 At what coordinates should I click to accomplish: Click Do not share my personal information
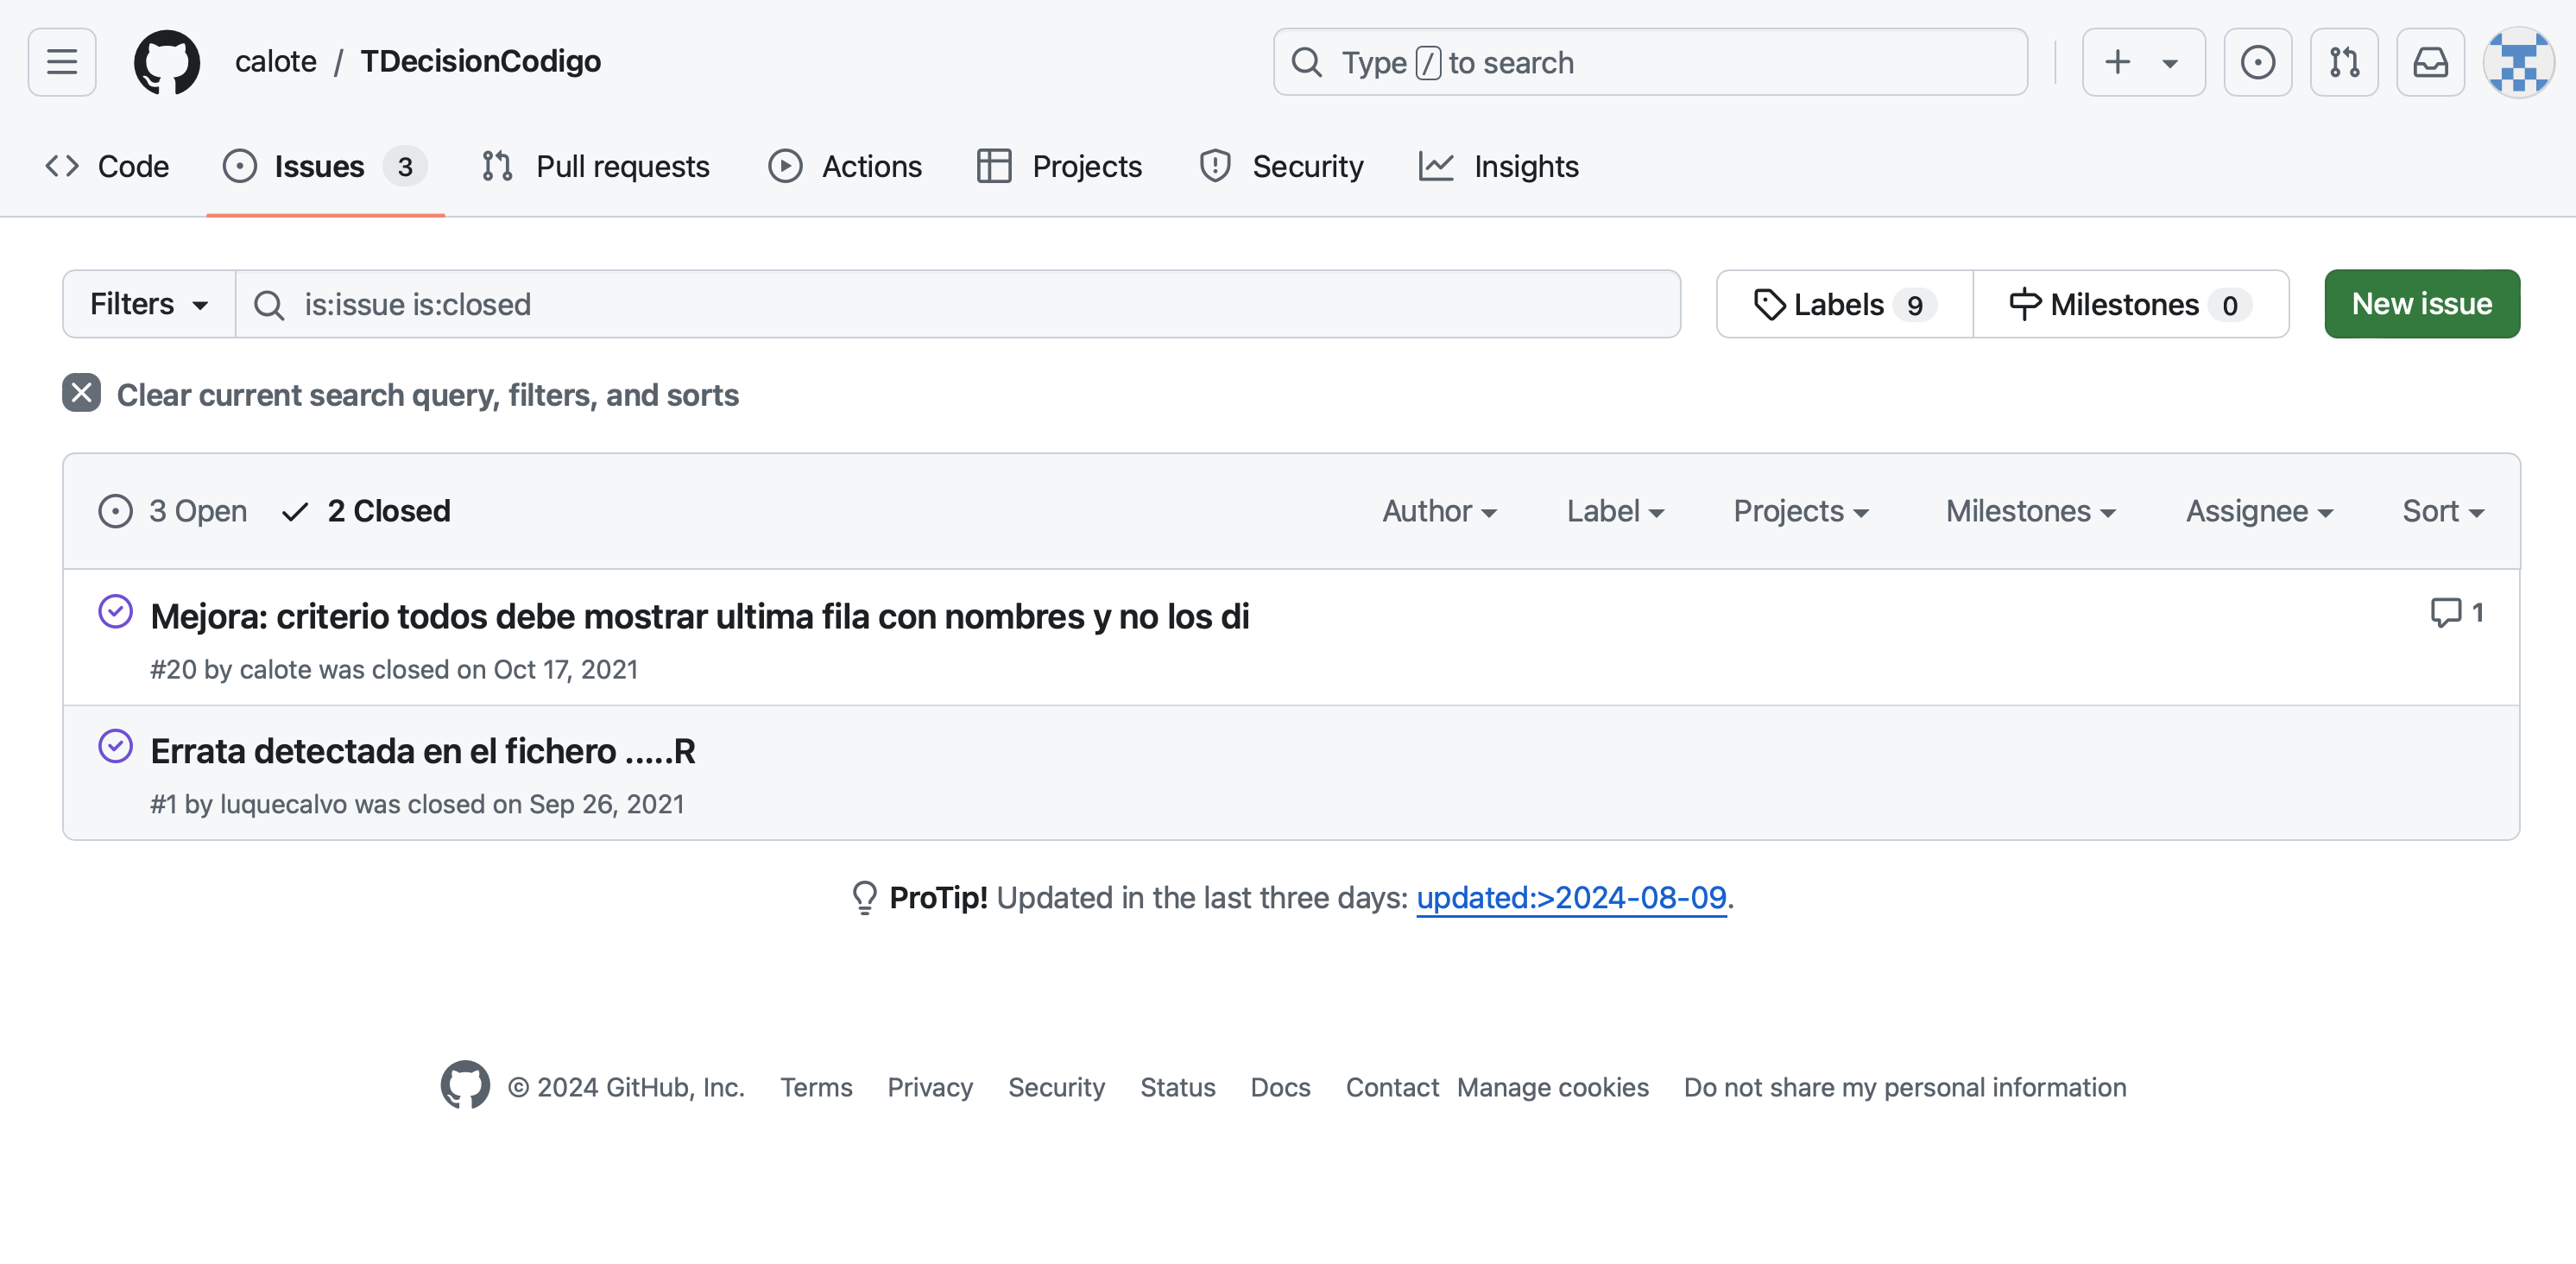pos(1905,1087)
